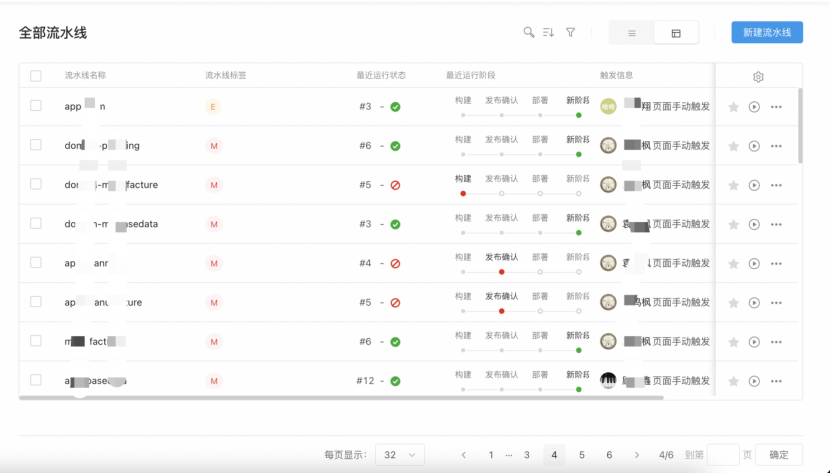Click run number #12
This screenshot has height=473, width=830.
click(x=365, y=380)
